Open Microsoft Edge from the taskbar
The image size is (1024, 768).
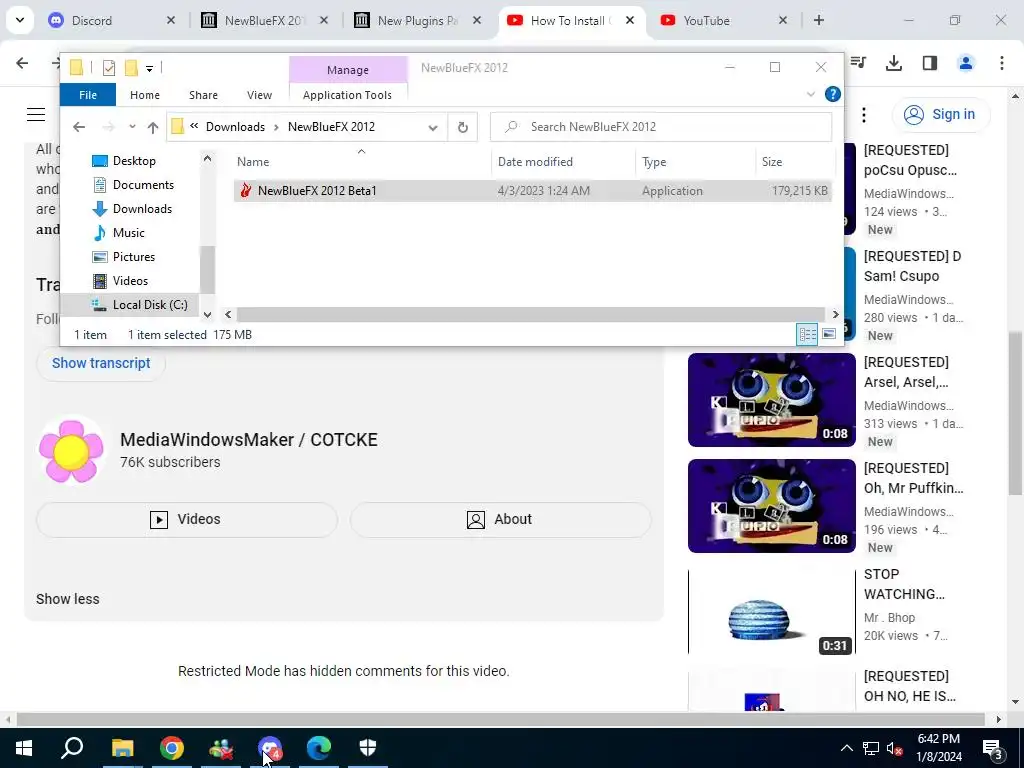click(x=319, y=748)
